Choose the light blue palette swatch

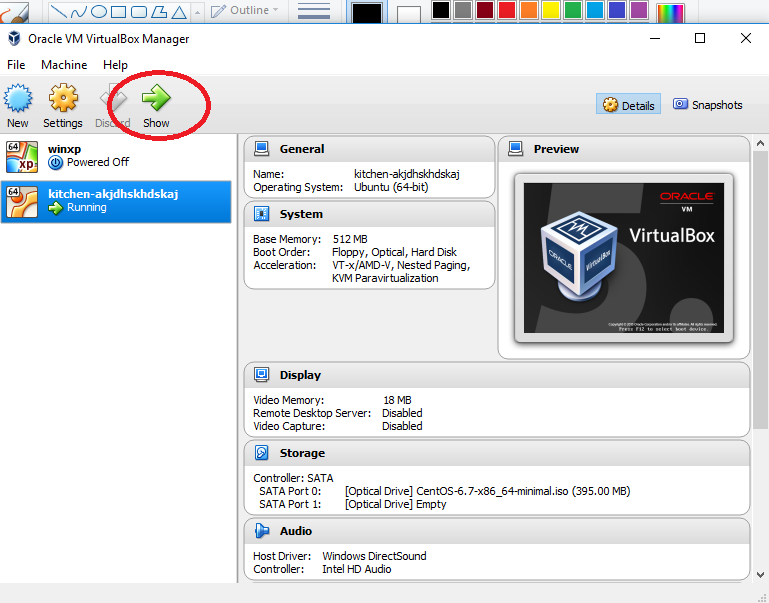[x=595, y=10]
